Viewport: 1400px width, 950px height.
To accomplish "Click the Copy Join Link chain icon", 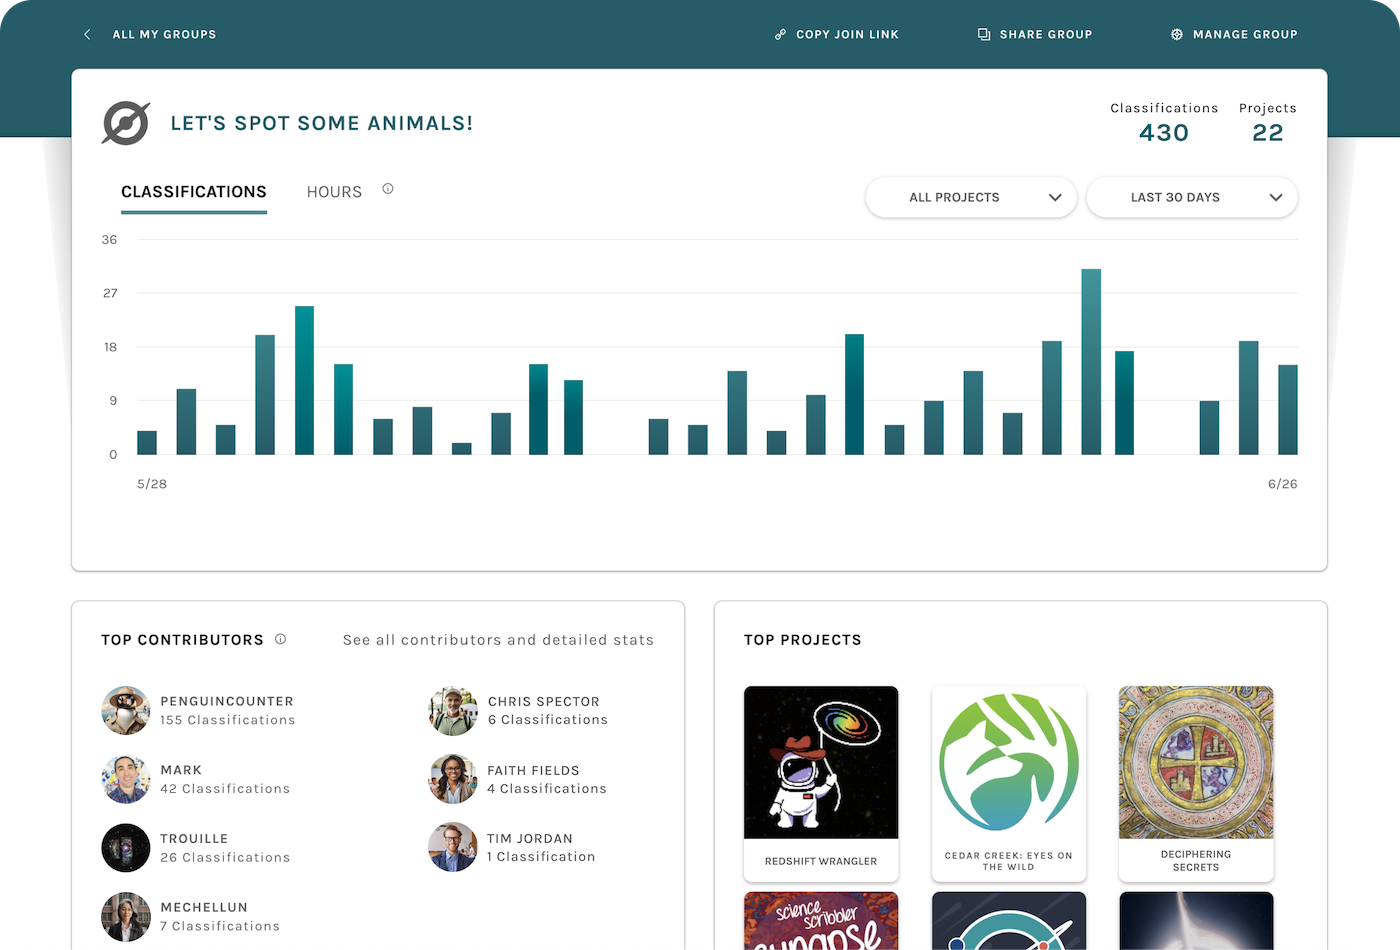I will point(779,34).
